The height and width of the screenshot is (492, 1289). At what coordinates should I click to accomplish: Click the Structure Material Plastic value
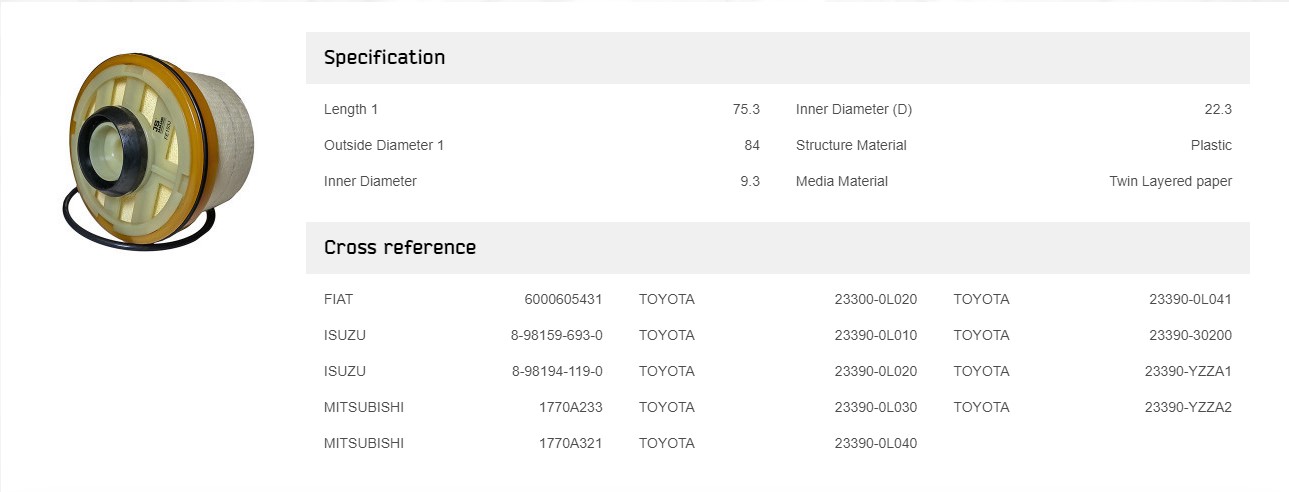[x=1211, y=145]
